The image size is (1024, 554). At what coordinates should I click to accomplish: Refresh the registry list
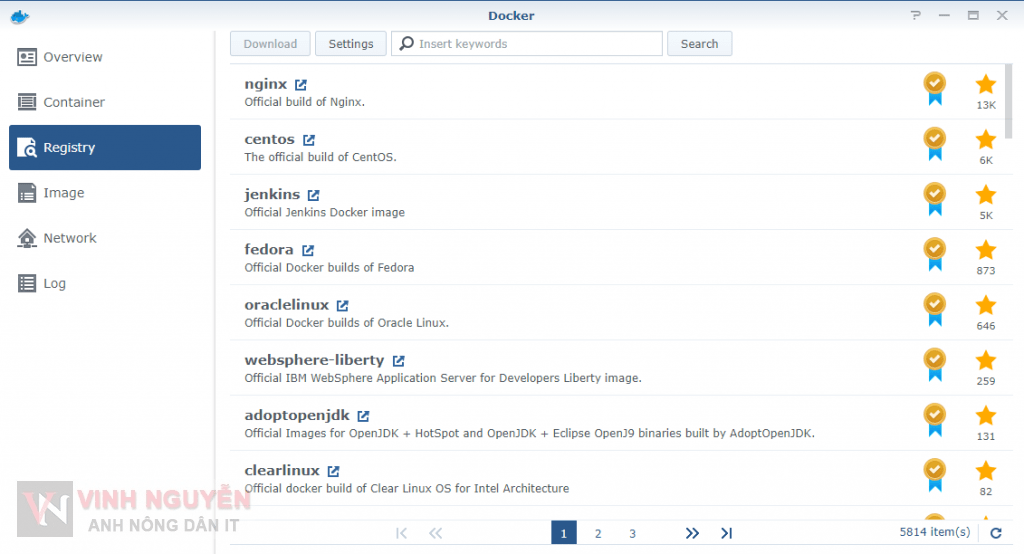pos(995,533)
